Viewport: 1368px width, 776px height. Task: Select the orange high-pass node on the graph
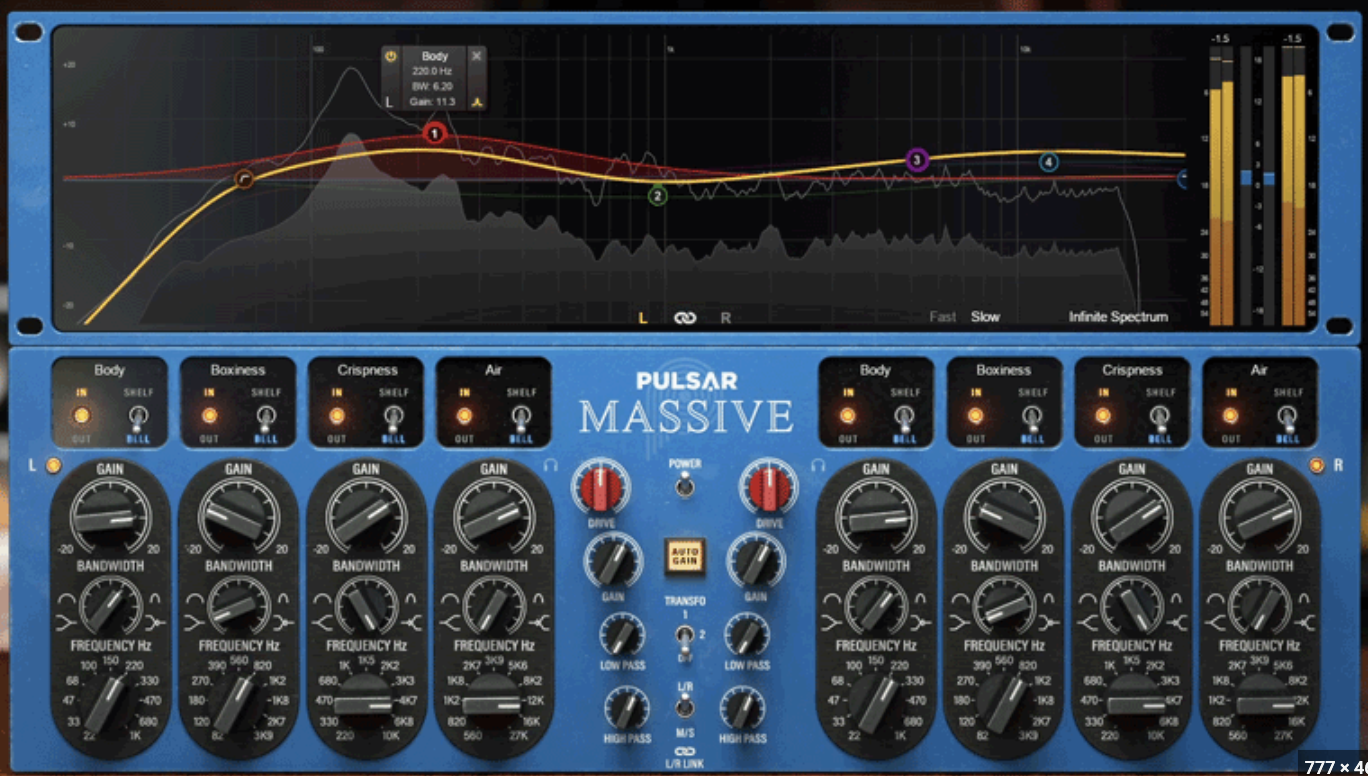244,180
